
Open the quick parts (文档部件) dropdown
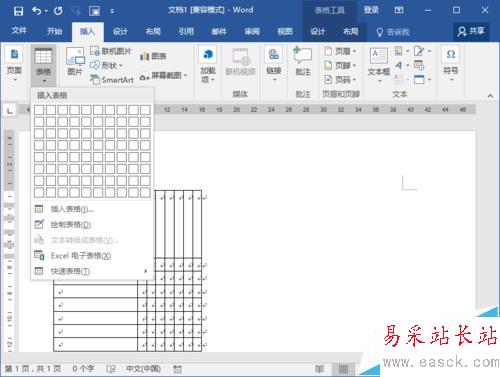402,51
